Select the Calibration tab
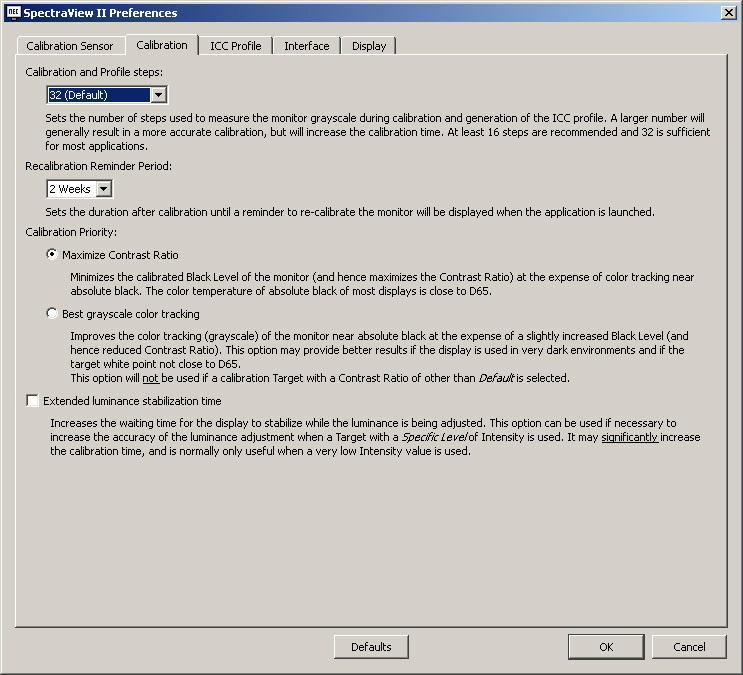Image resolution: width=743 pixels, height=675 pixels. (162, 45)
